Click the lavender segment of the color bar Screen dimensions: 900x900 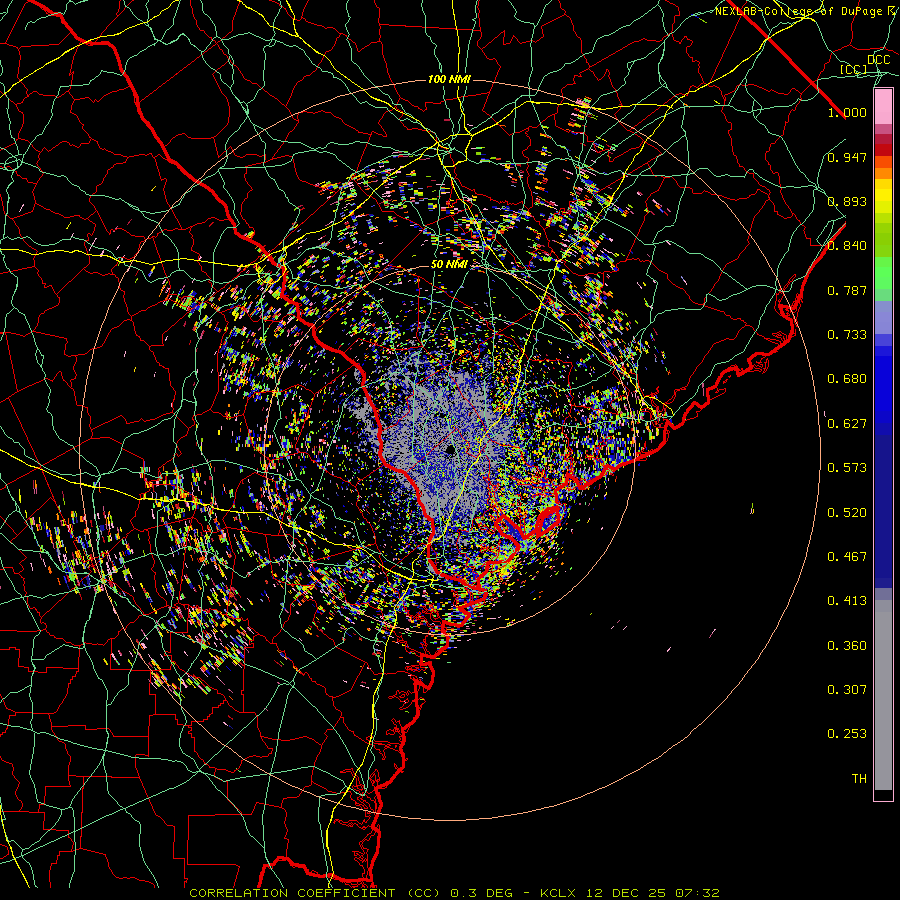pyautogui.click(x=883, y=317)
